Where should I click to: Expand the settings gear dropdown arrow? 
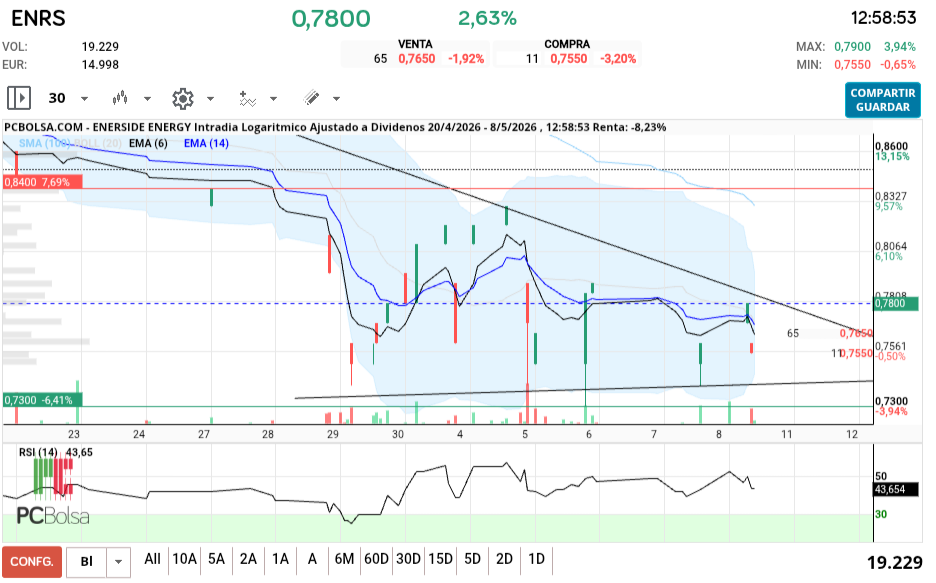tap(210, 99)
